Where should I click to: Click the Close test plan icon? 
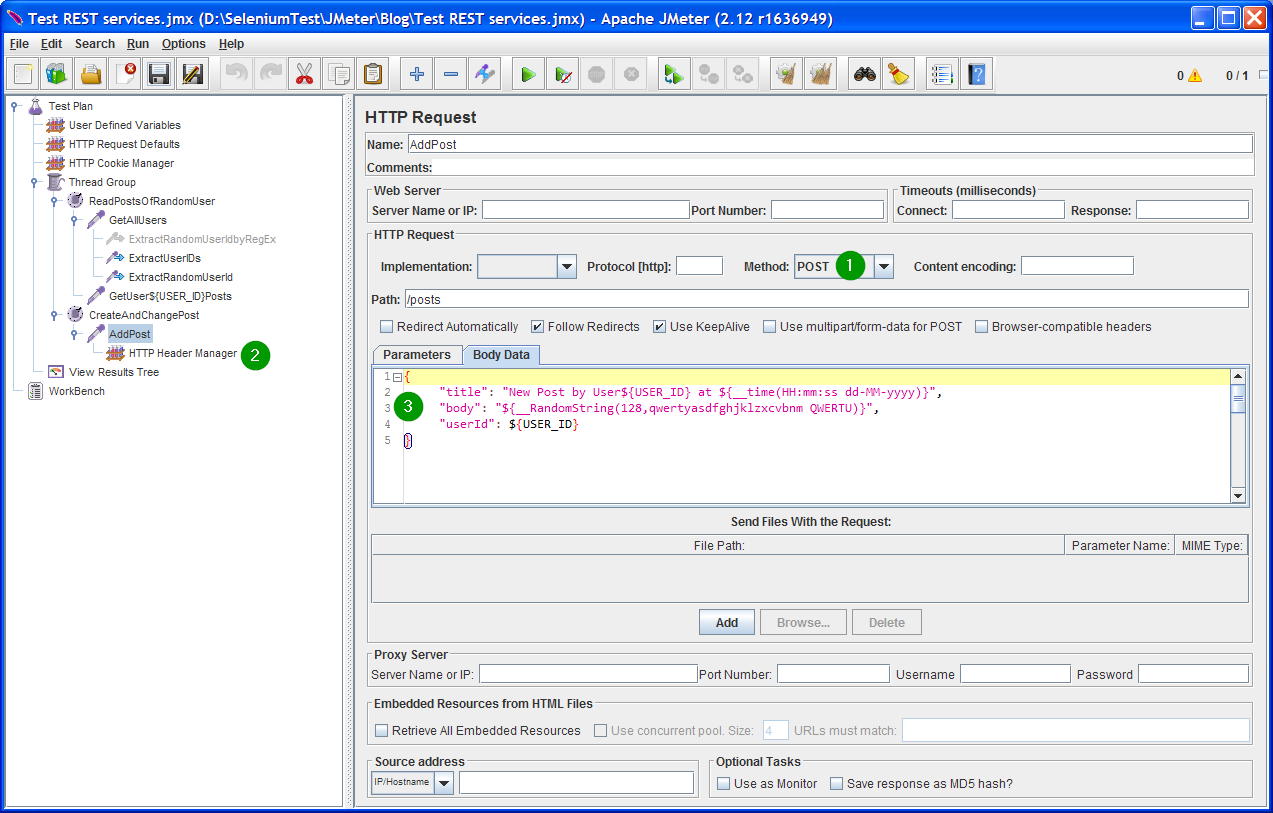click(125, 74)
